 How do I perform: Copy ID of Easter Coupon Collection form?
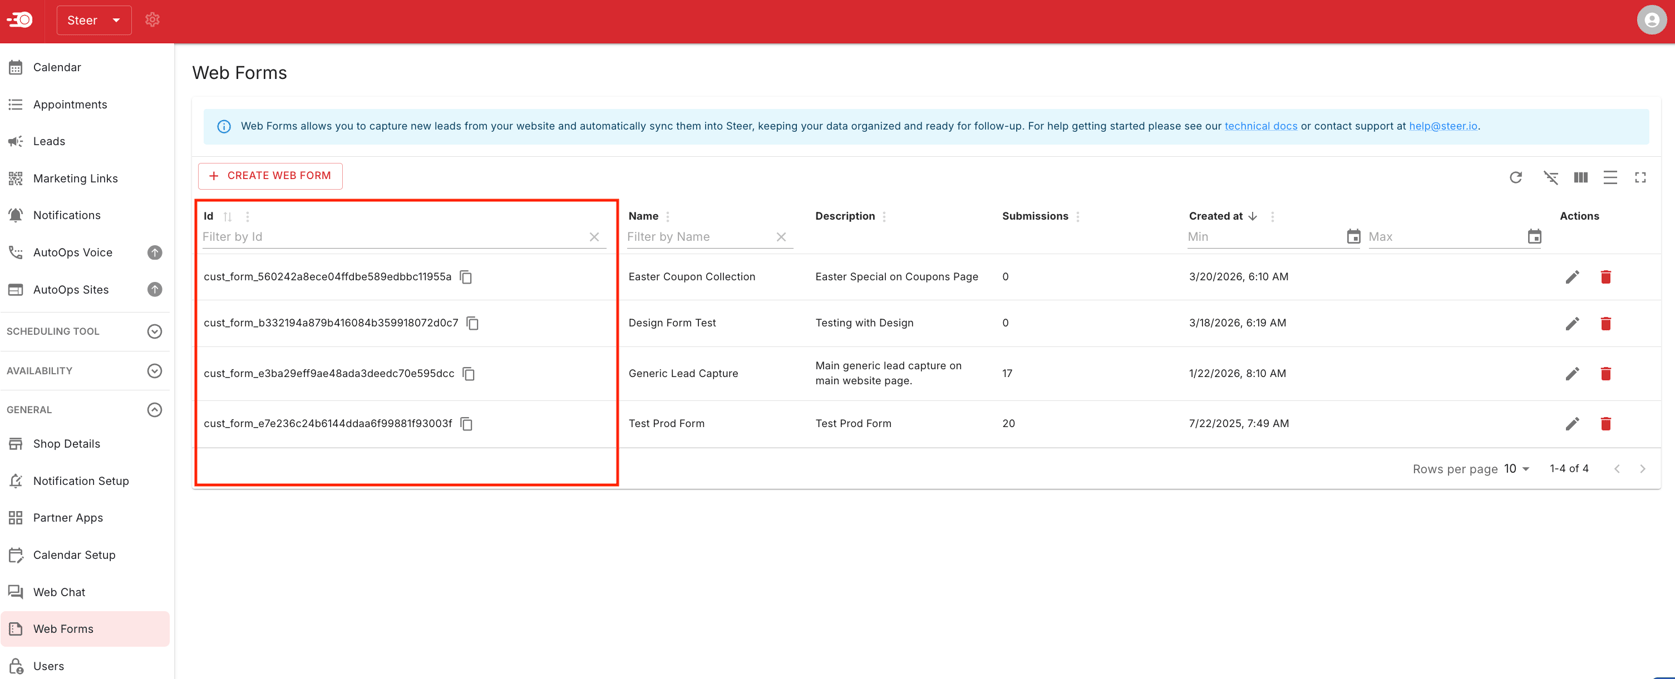(466, 277)
